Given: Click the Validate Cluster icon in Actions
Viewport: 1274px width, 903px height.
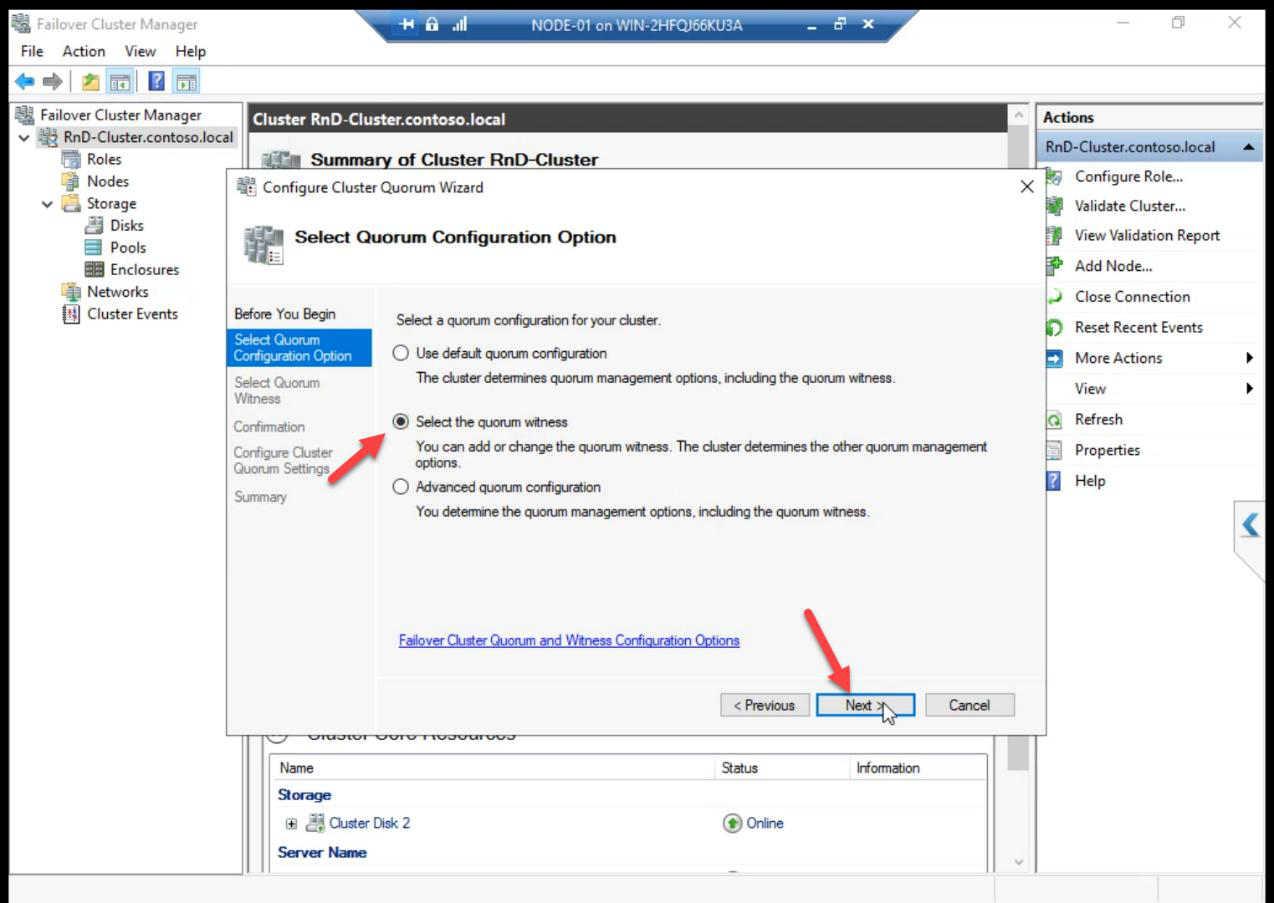Looking at the screenshot, I should point(1054,206).
